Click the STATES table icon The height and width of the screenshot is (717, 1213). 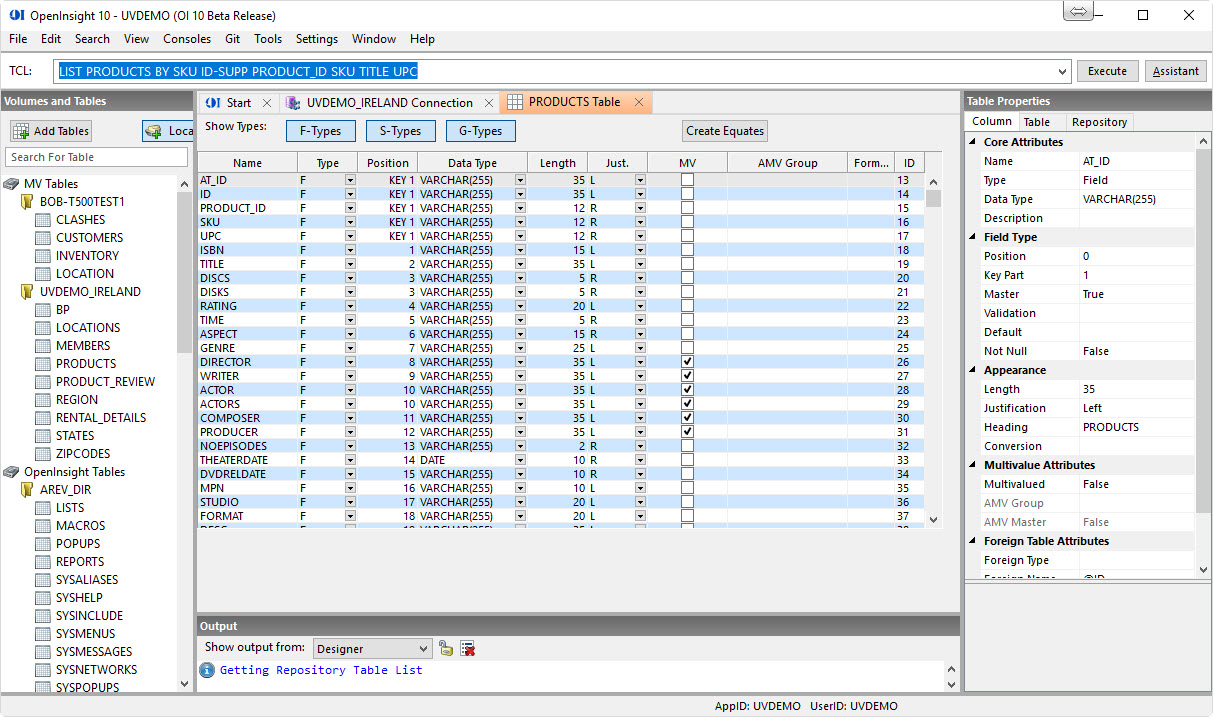43,436
